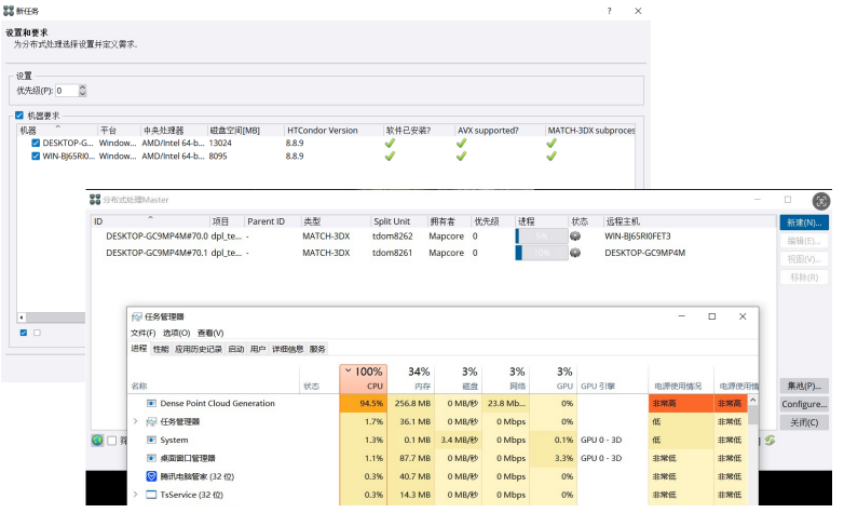Expand the TsService (32 位) process row
Viewport: 845px width, 514px height.
pyautogui.click(x=136, y=494)
